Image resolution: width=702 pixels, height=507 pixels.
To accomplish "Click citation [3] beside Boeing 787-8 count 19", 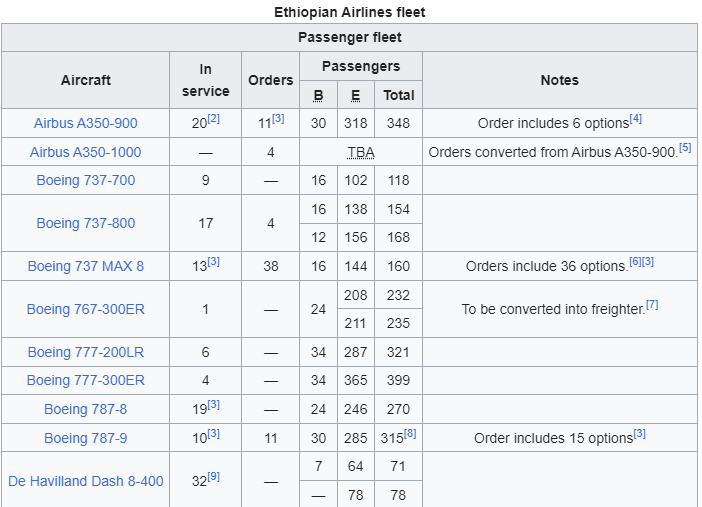I will tap(214, 404).
